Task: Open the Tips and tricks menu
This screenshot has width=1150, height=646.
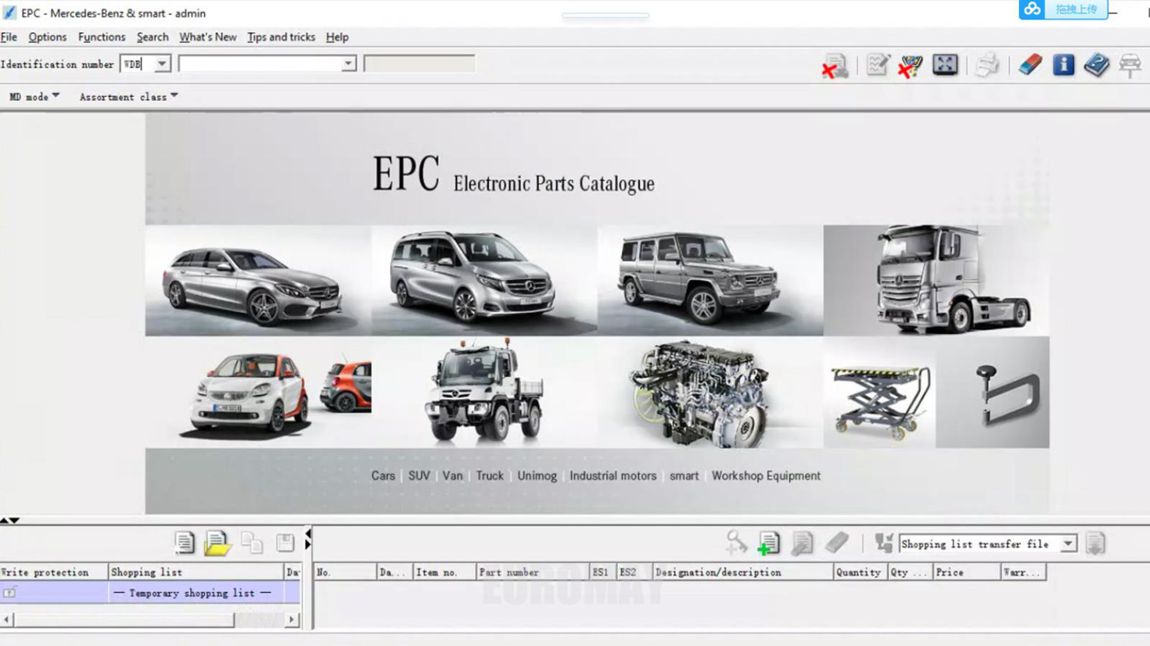Action: pyautogui.click(x=281, y=37)
